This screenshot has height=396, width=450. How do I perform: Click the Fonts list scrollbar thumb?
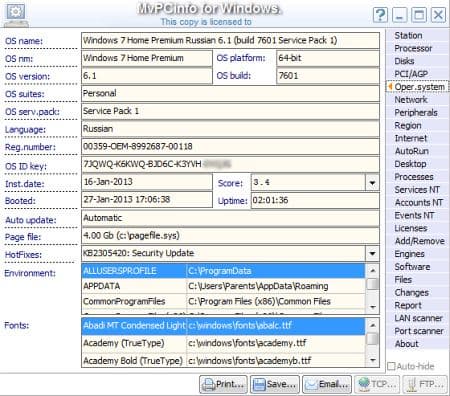pos(373,339)
